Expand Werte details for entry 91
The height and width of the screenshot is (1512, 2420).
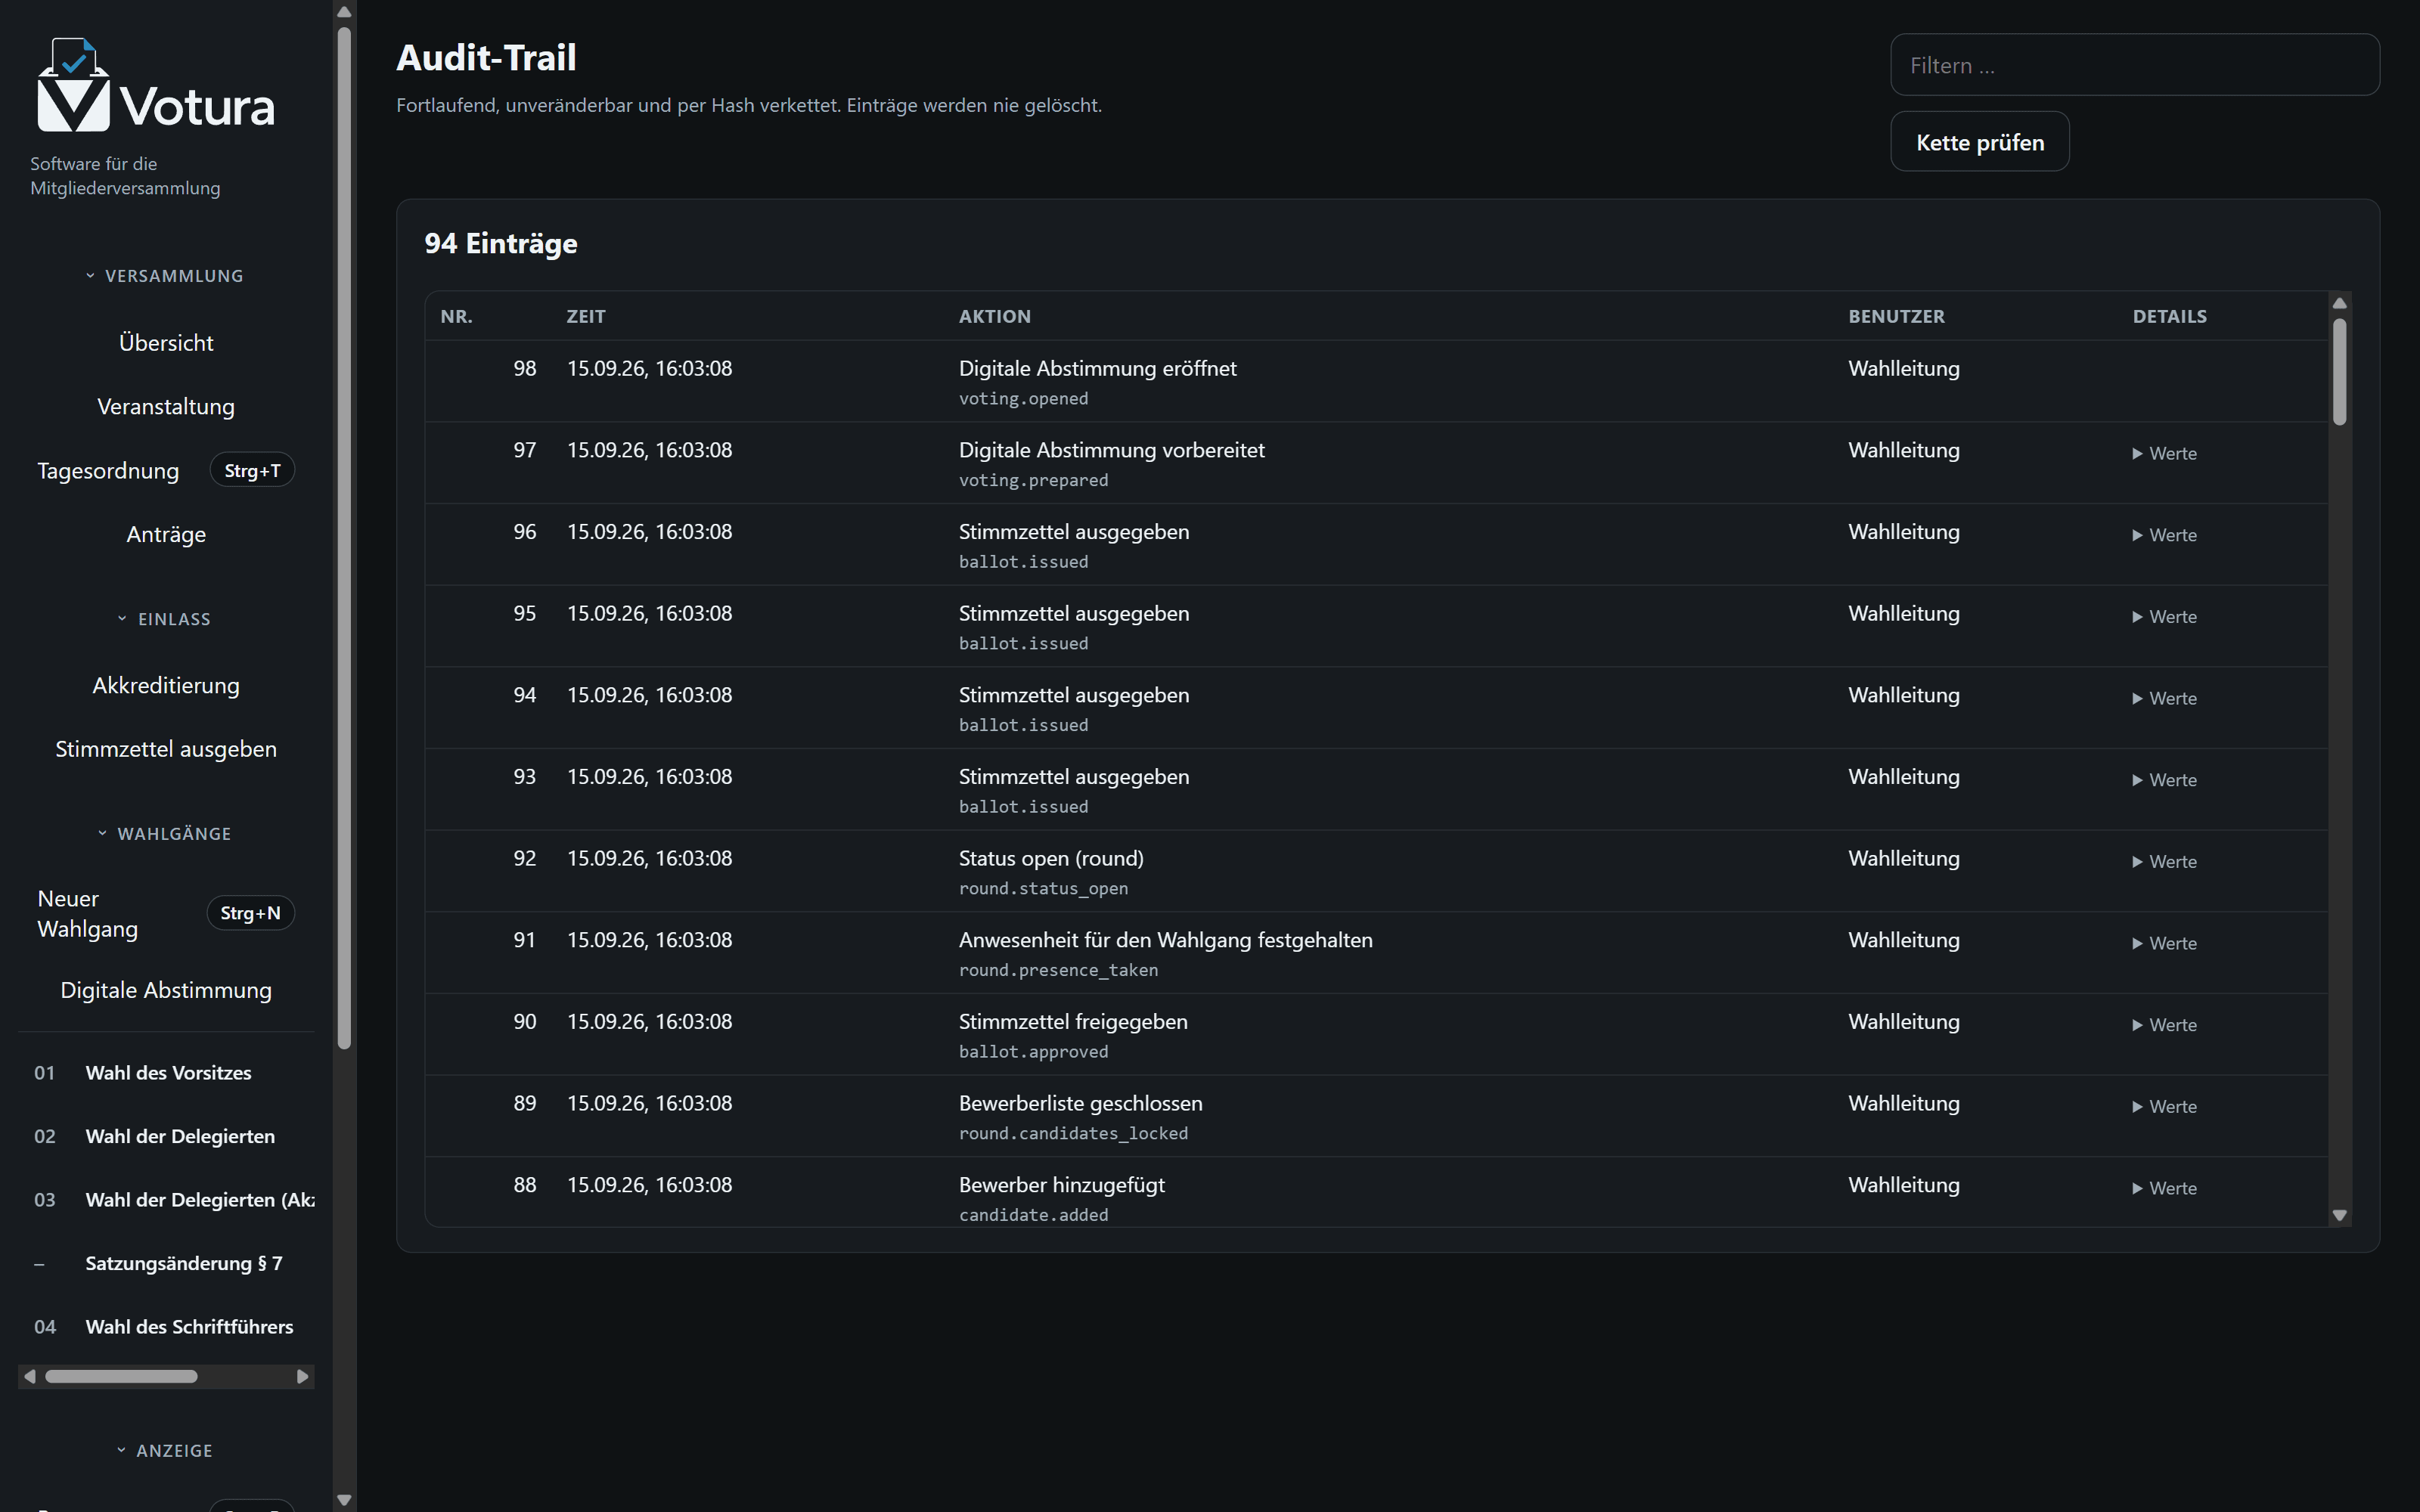[x=2164, y=944]
